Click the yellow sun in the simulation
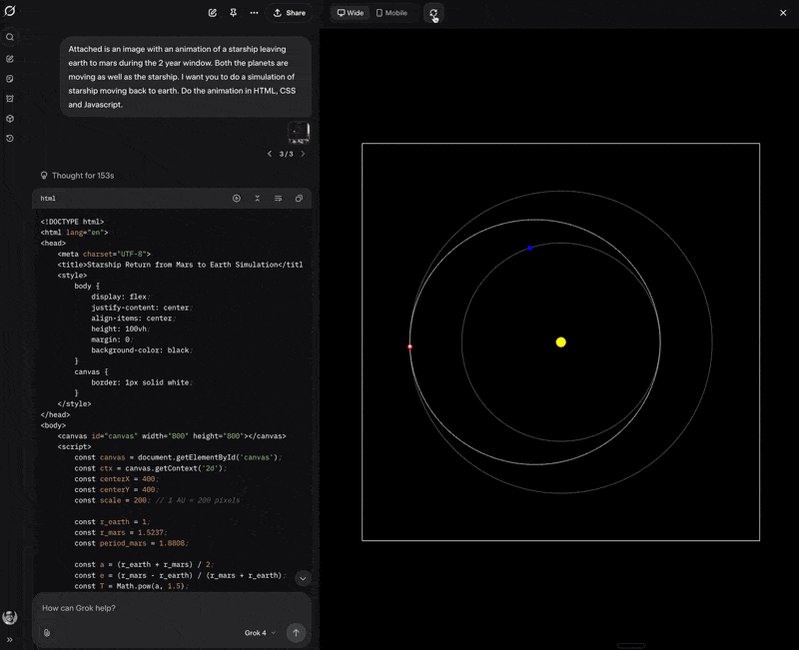 [x=561, y=342]
